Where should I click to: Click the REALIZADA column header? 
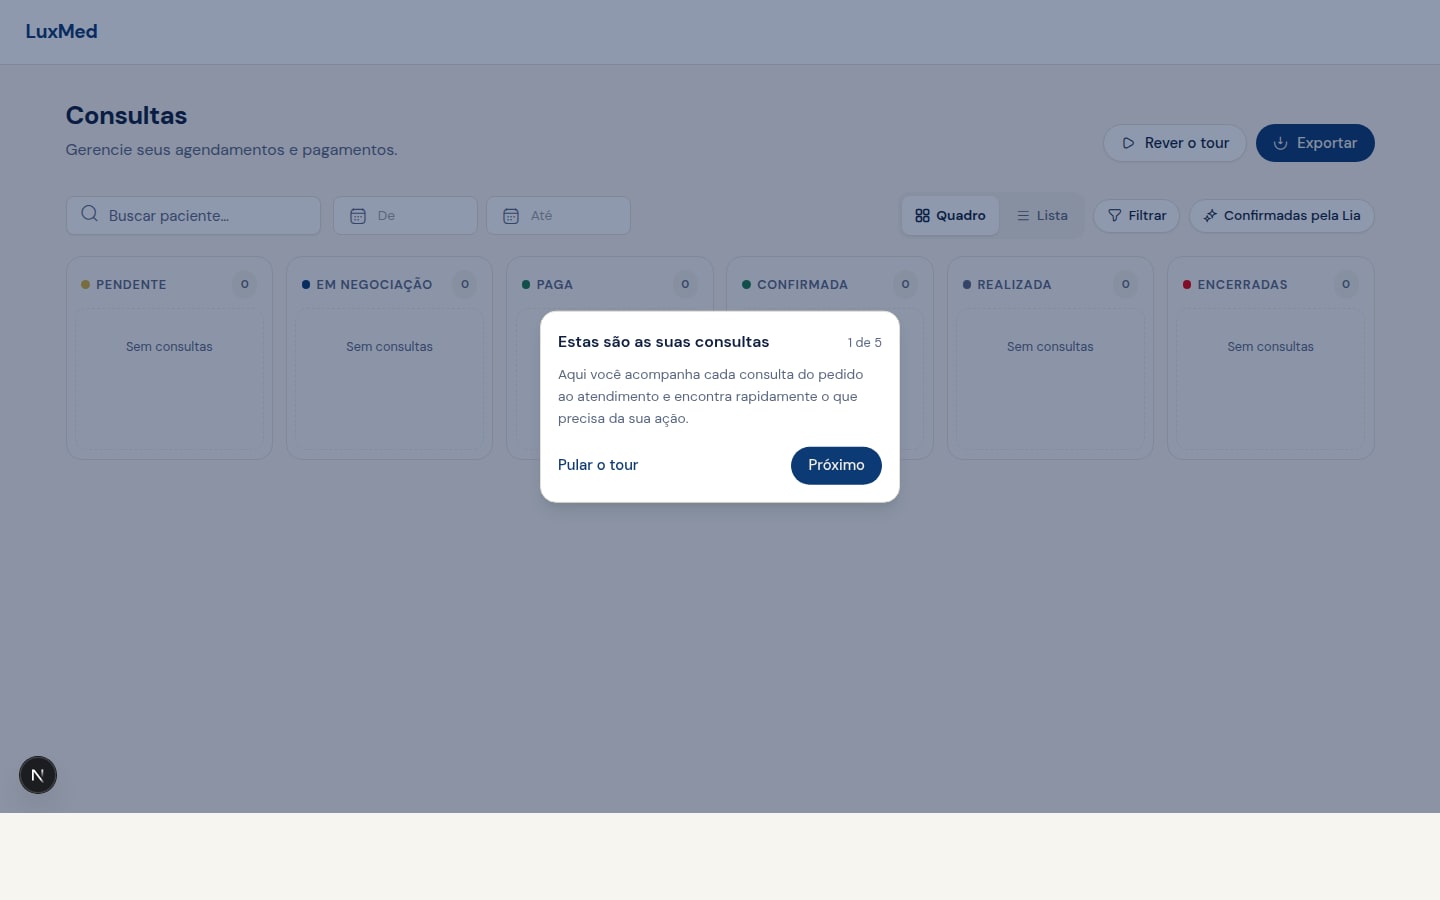(x=1014, y=285)
